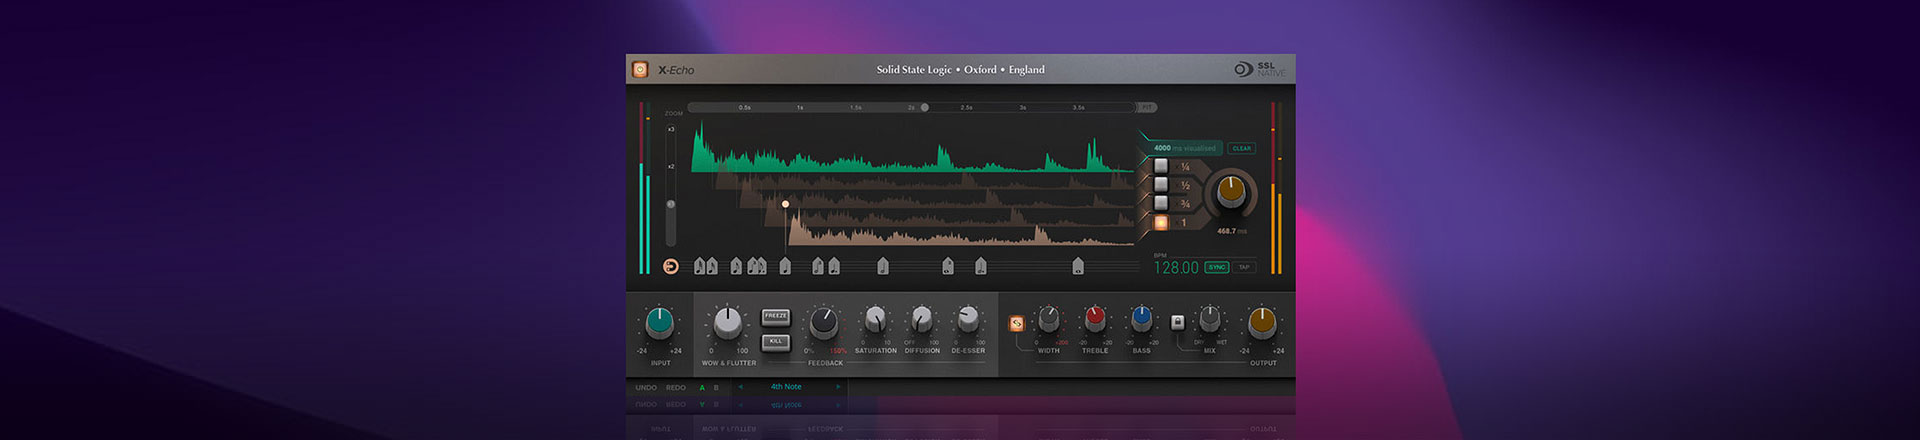
Task: Click the glowing dot on the waveform playhead
Action: click(x=786, y=204)
